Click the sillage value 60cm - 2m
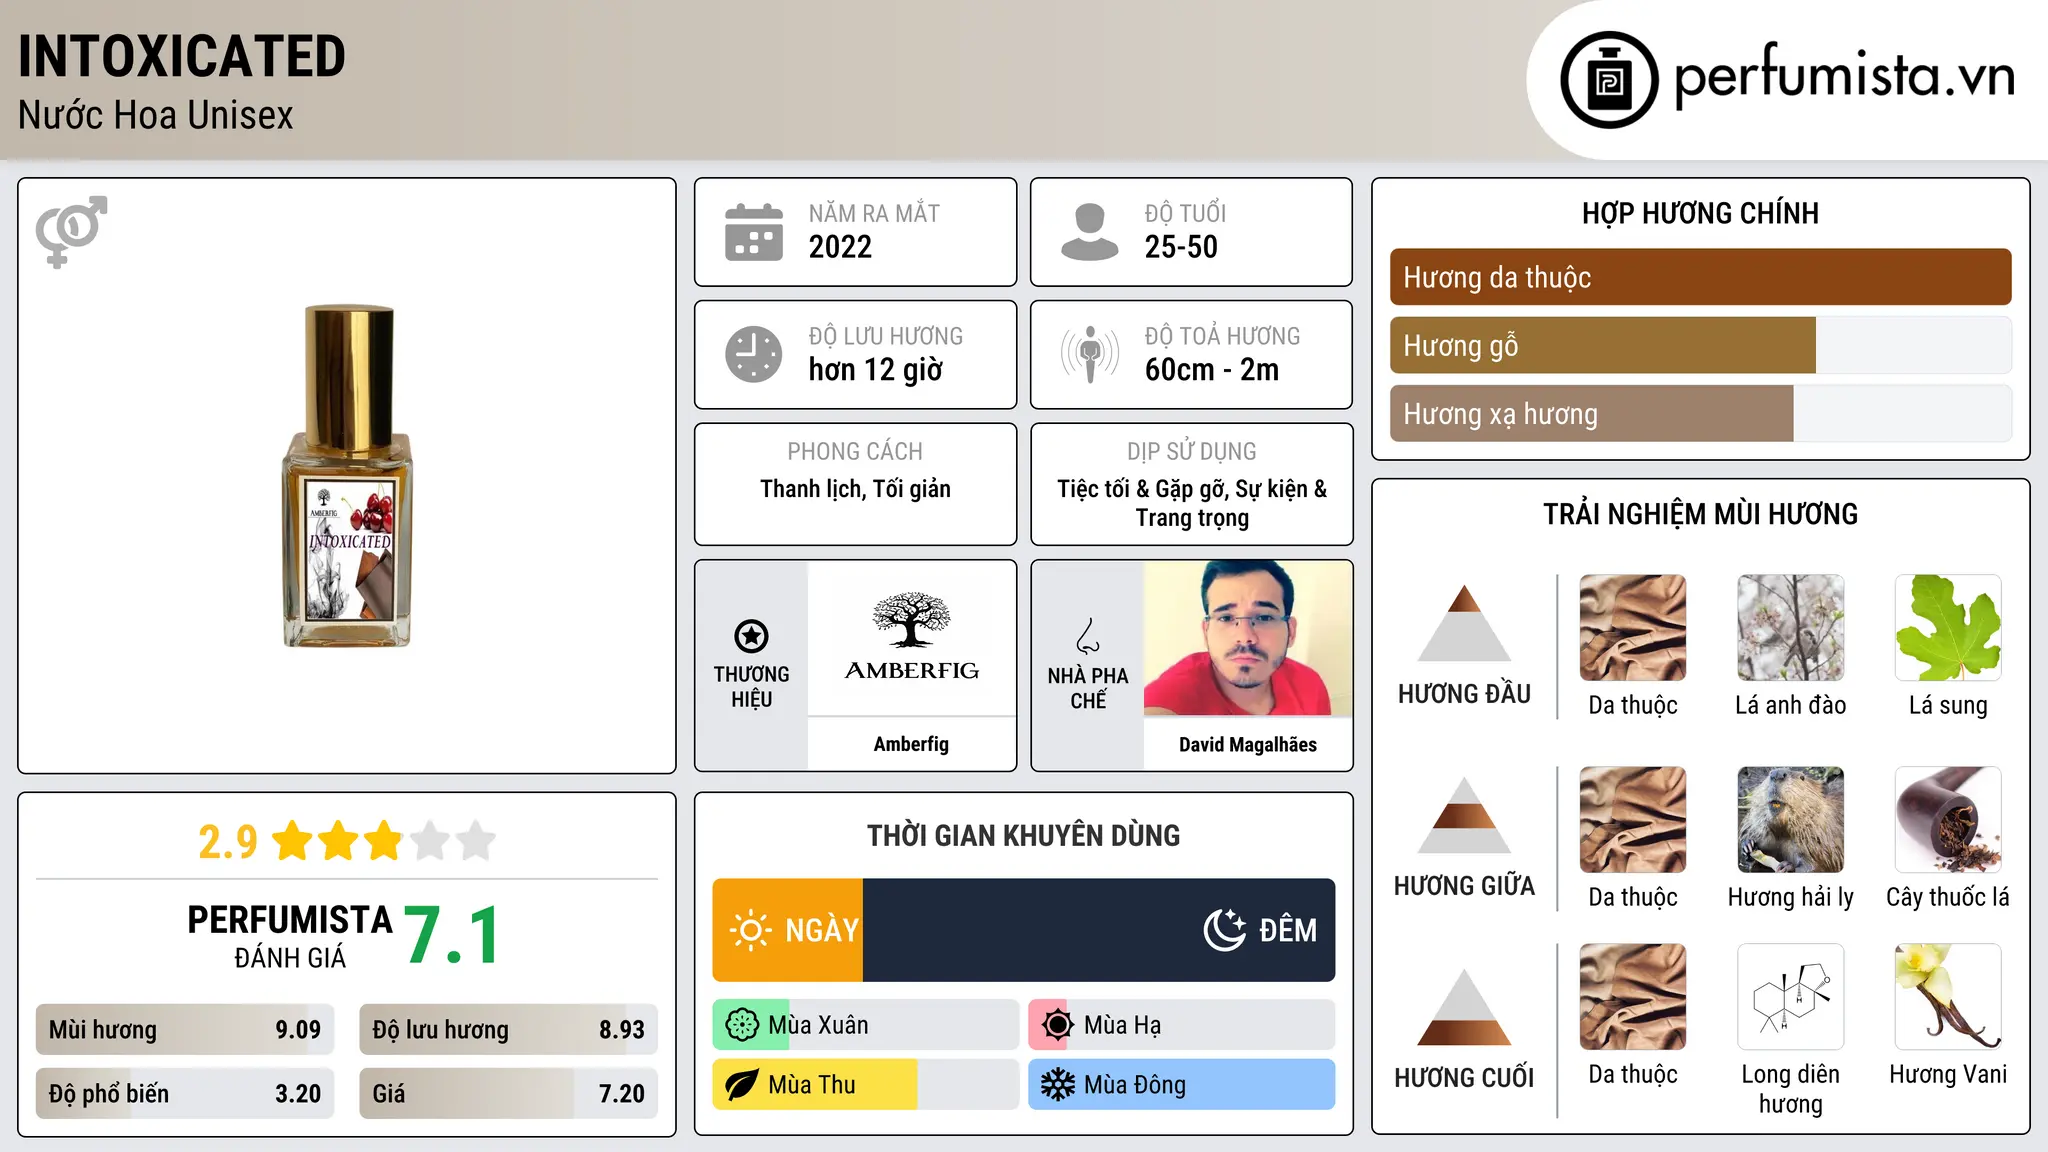The image size is (2048, 1152). pyautogui.click(x=1212, y=370)
